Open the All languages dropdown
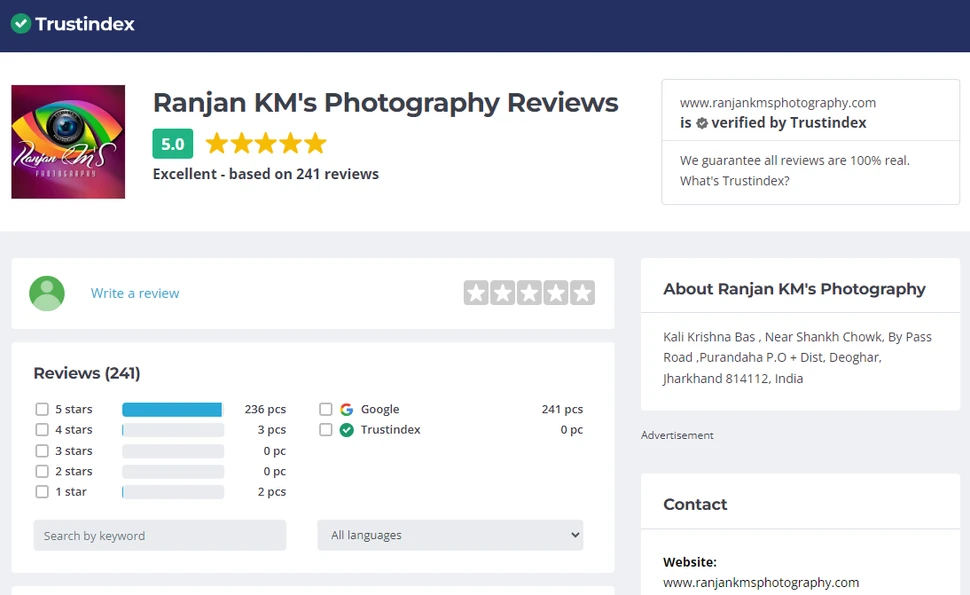Viewport: 970px width, 595px height. (x=450, y=535)
